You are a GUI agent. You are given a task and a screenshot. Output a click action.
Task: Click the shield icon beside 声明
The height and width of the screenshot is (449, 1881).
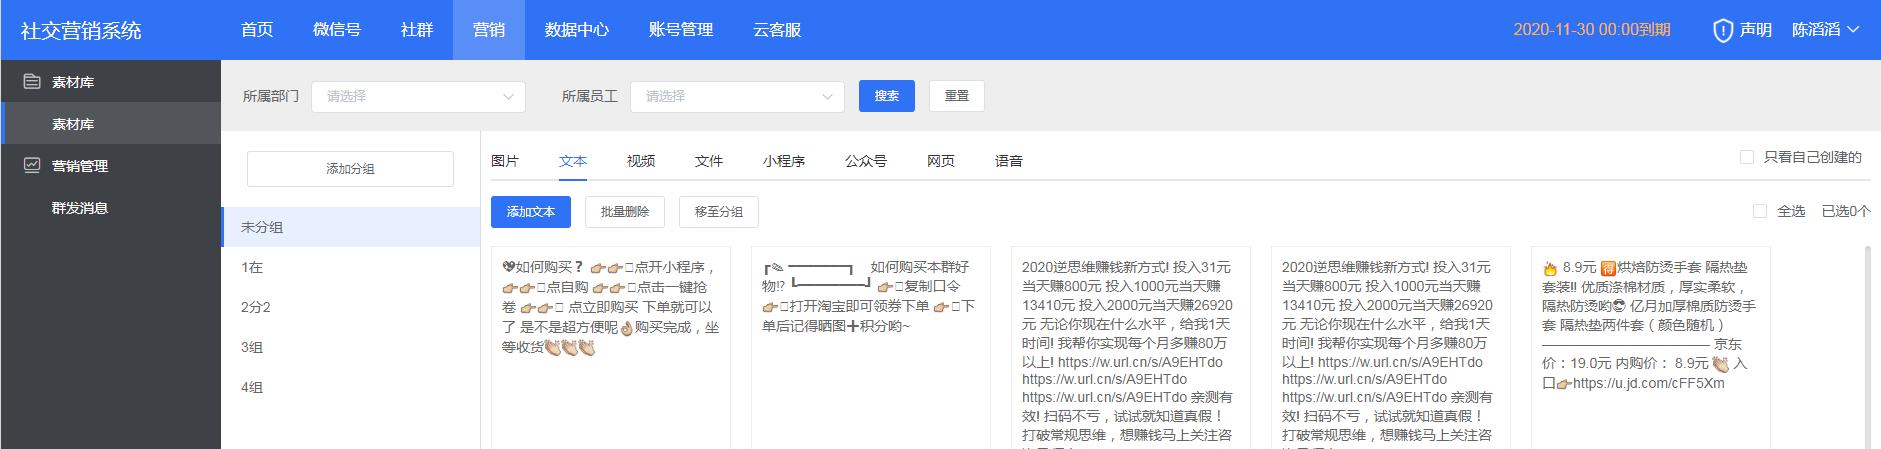(x=1723, y=30)
